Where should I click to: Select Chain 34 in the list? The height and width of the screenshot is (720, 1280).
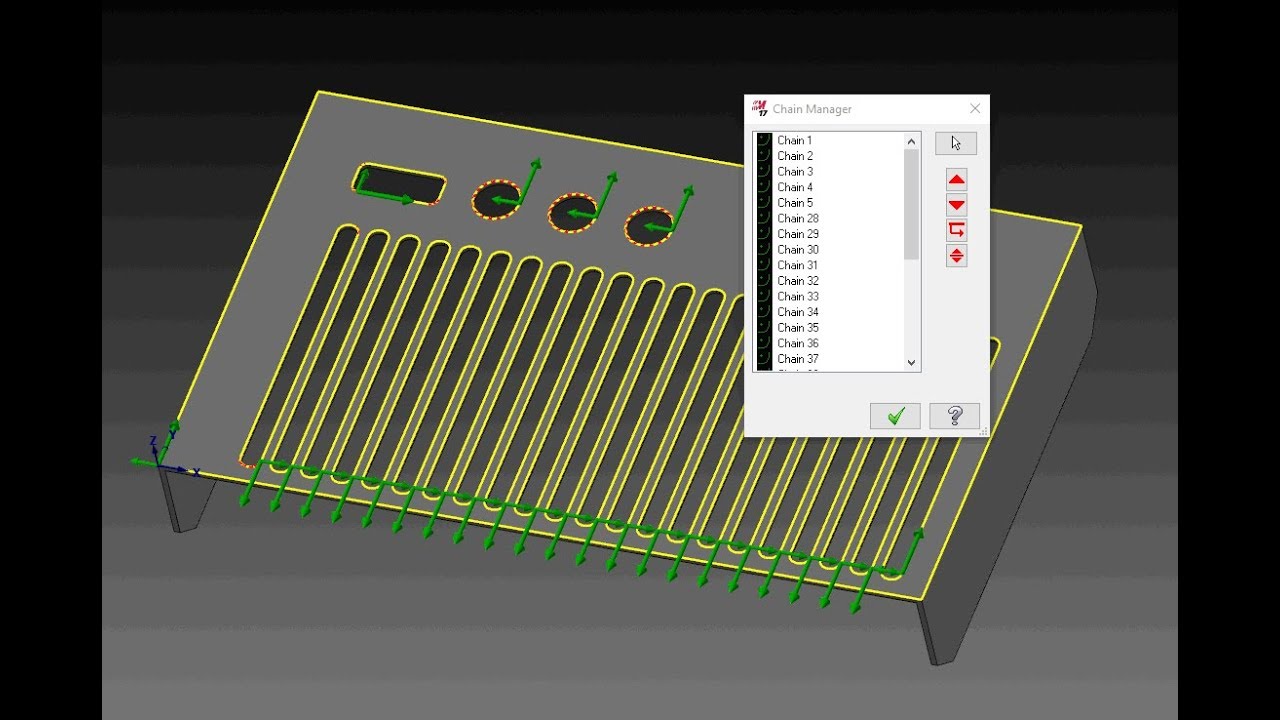click(798, 312)
